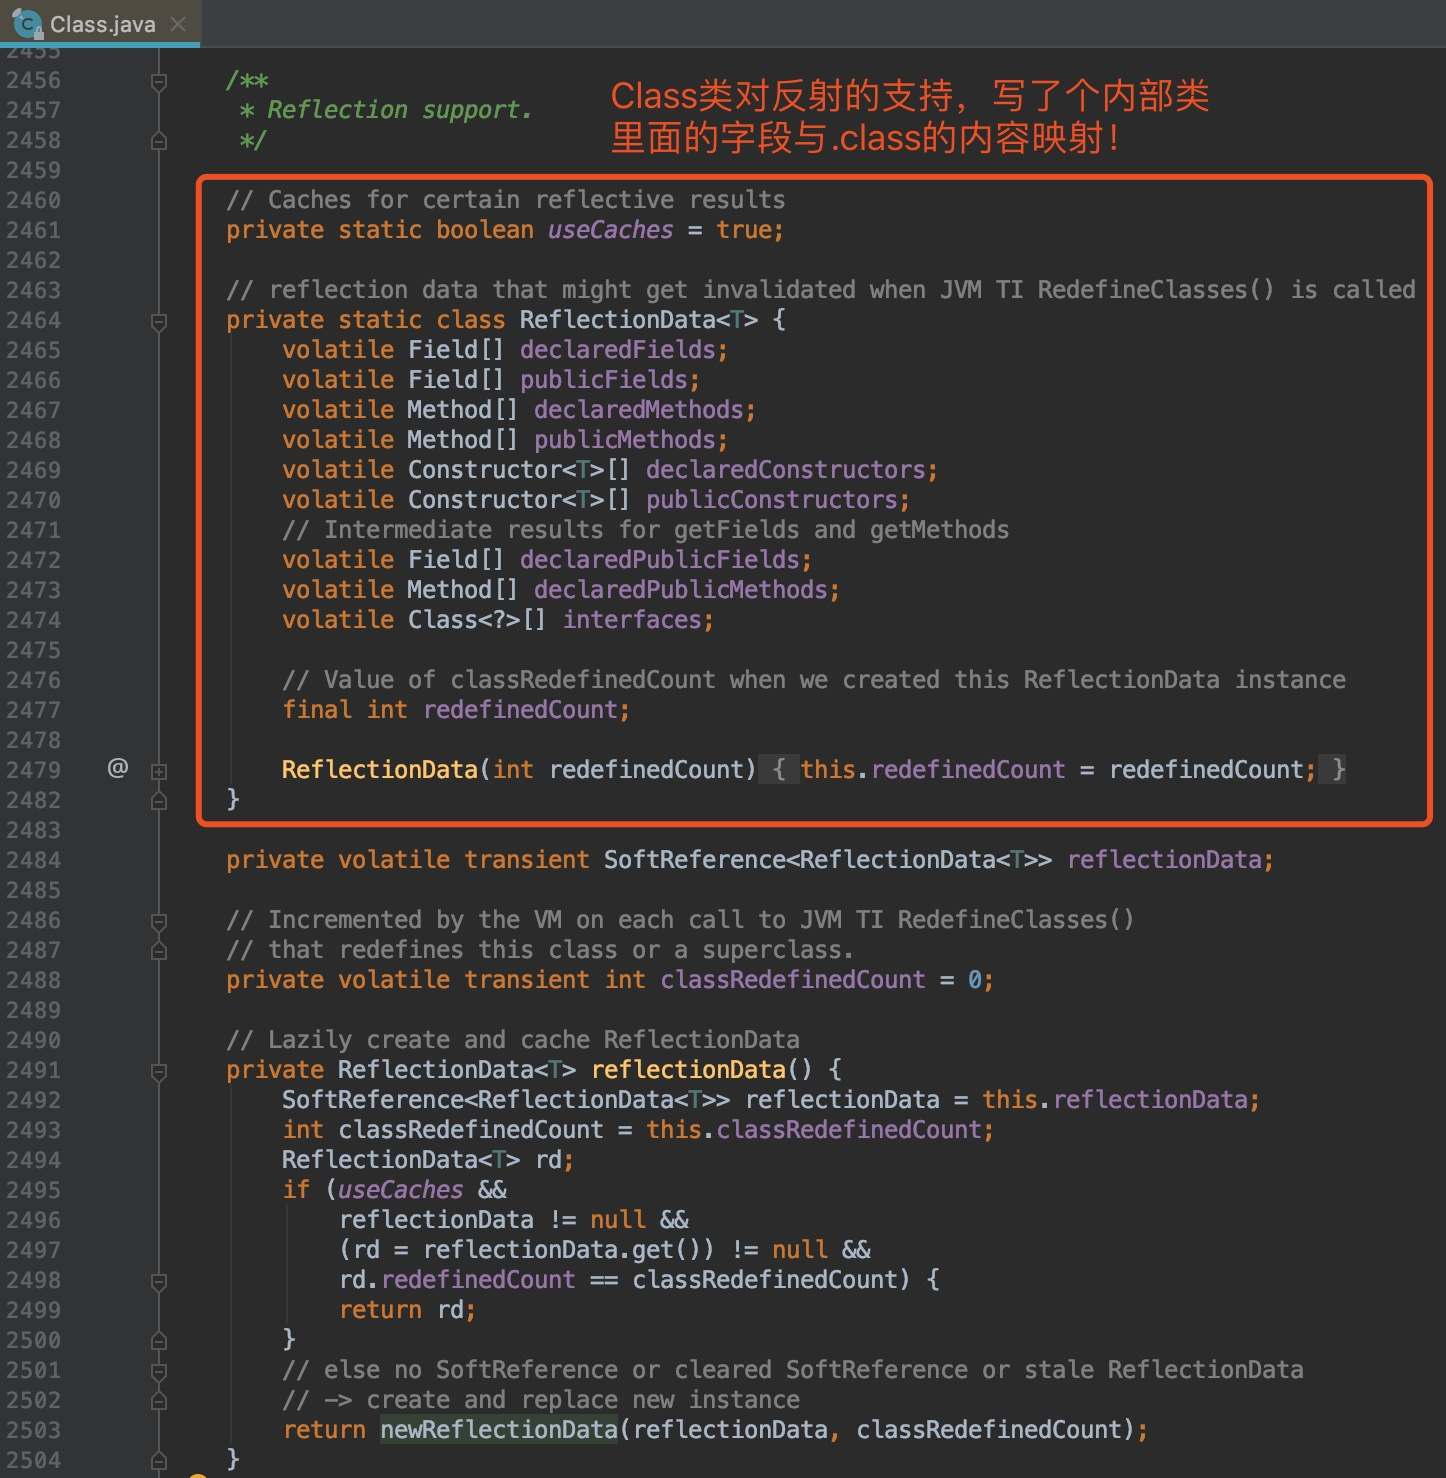The height and width of the screenshot is (1478, 1446).
Task: Click the 'declaredPublicMethods' field name
Action: point(681,590)
